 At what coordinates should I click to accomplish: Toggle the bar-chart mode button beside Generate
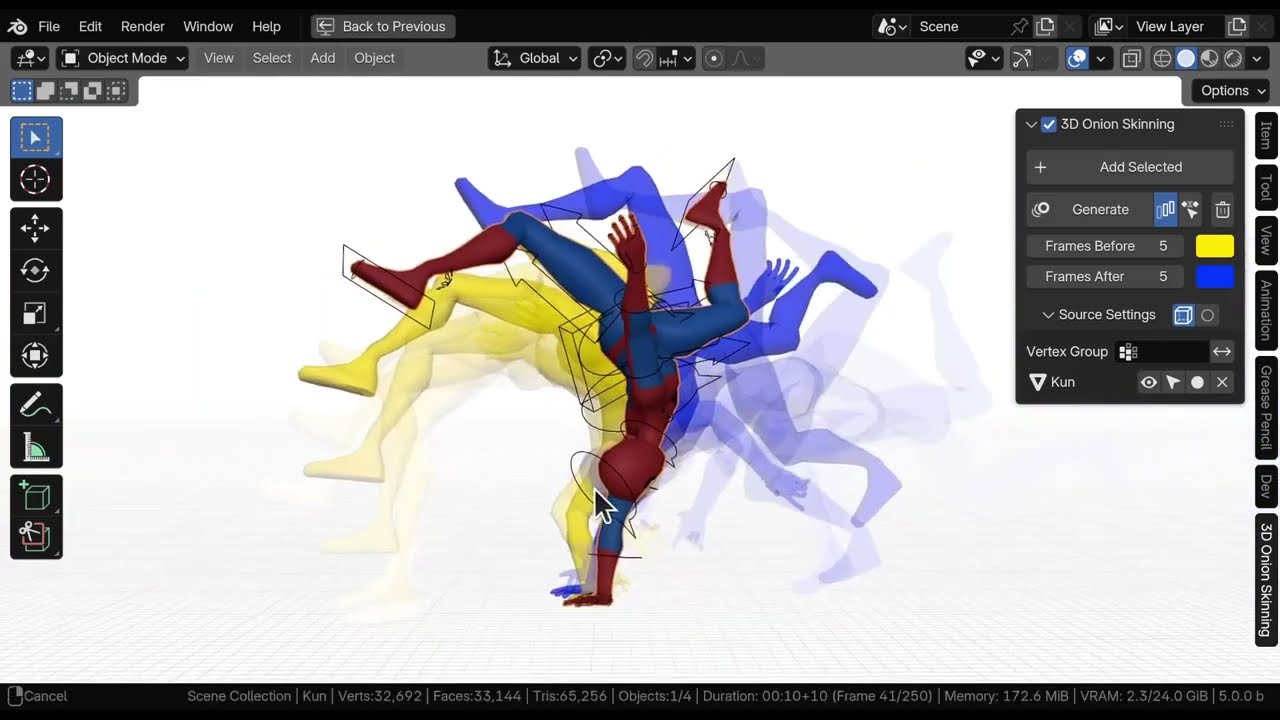point(1166,210)
